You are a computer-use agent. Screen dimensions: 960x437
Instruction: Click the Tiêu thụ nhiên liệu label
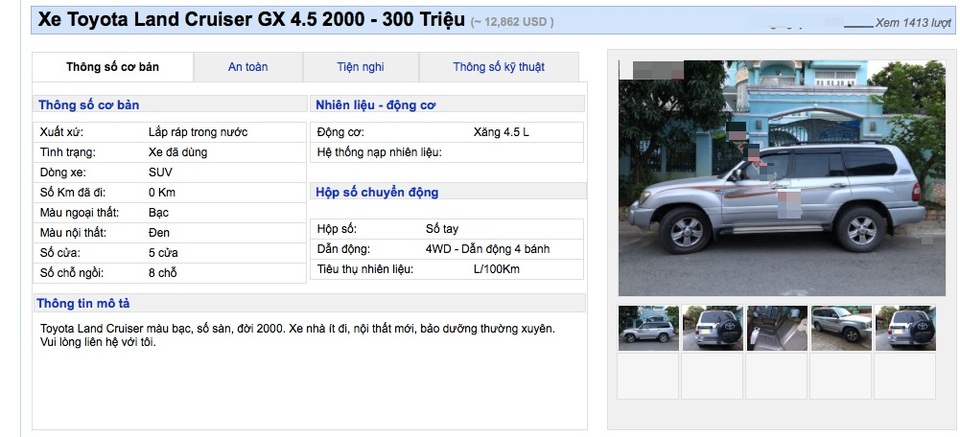coord(365,269)
